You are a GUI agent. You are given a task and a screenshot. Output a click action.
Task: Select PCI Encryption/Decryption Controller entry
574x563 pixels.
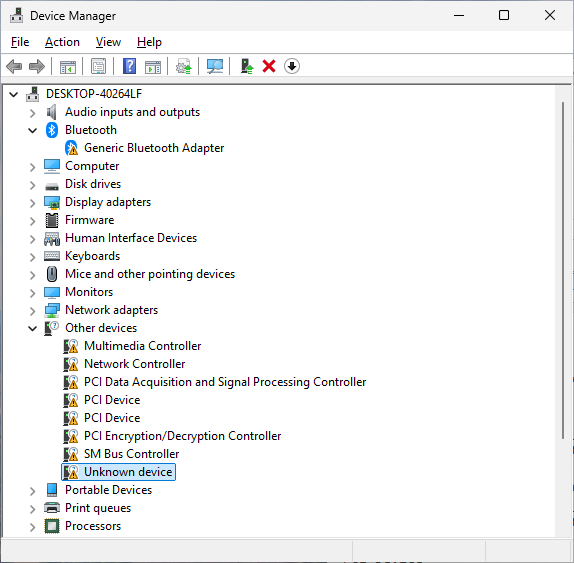[182, 436]
